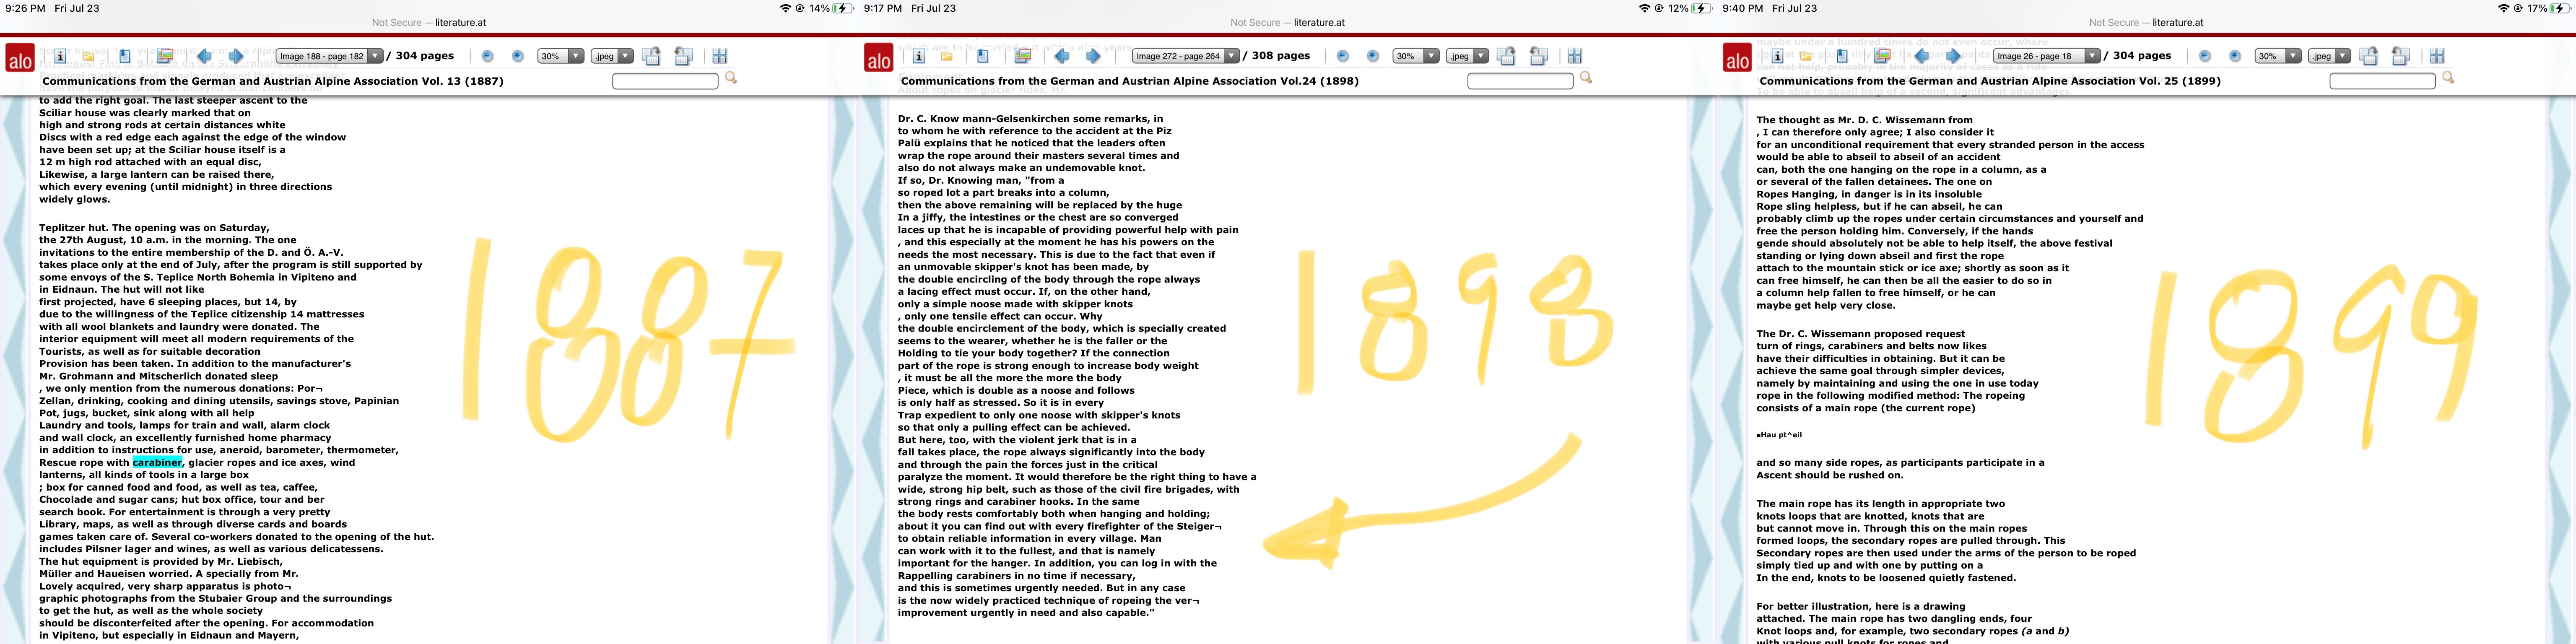Viewport: 2576px width, 644px height.
Task: Open the 'Image 26 - page 18' page dropdown
Action: click(x=2047, y=56)
